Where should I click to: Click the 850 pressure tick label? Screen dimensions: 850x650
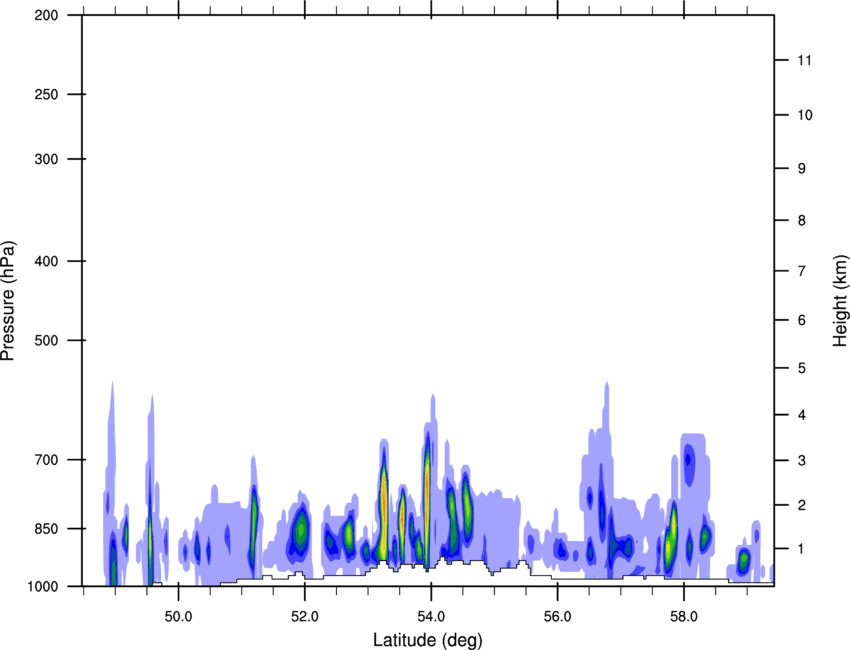[x=46, y=528]
